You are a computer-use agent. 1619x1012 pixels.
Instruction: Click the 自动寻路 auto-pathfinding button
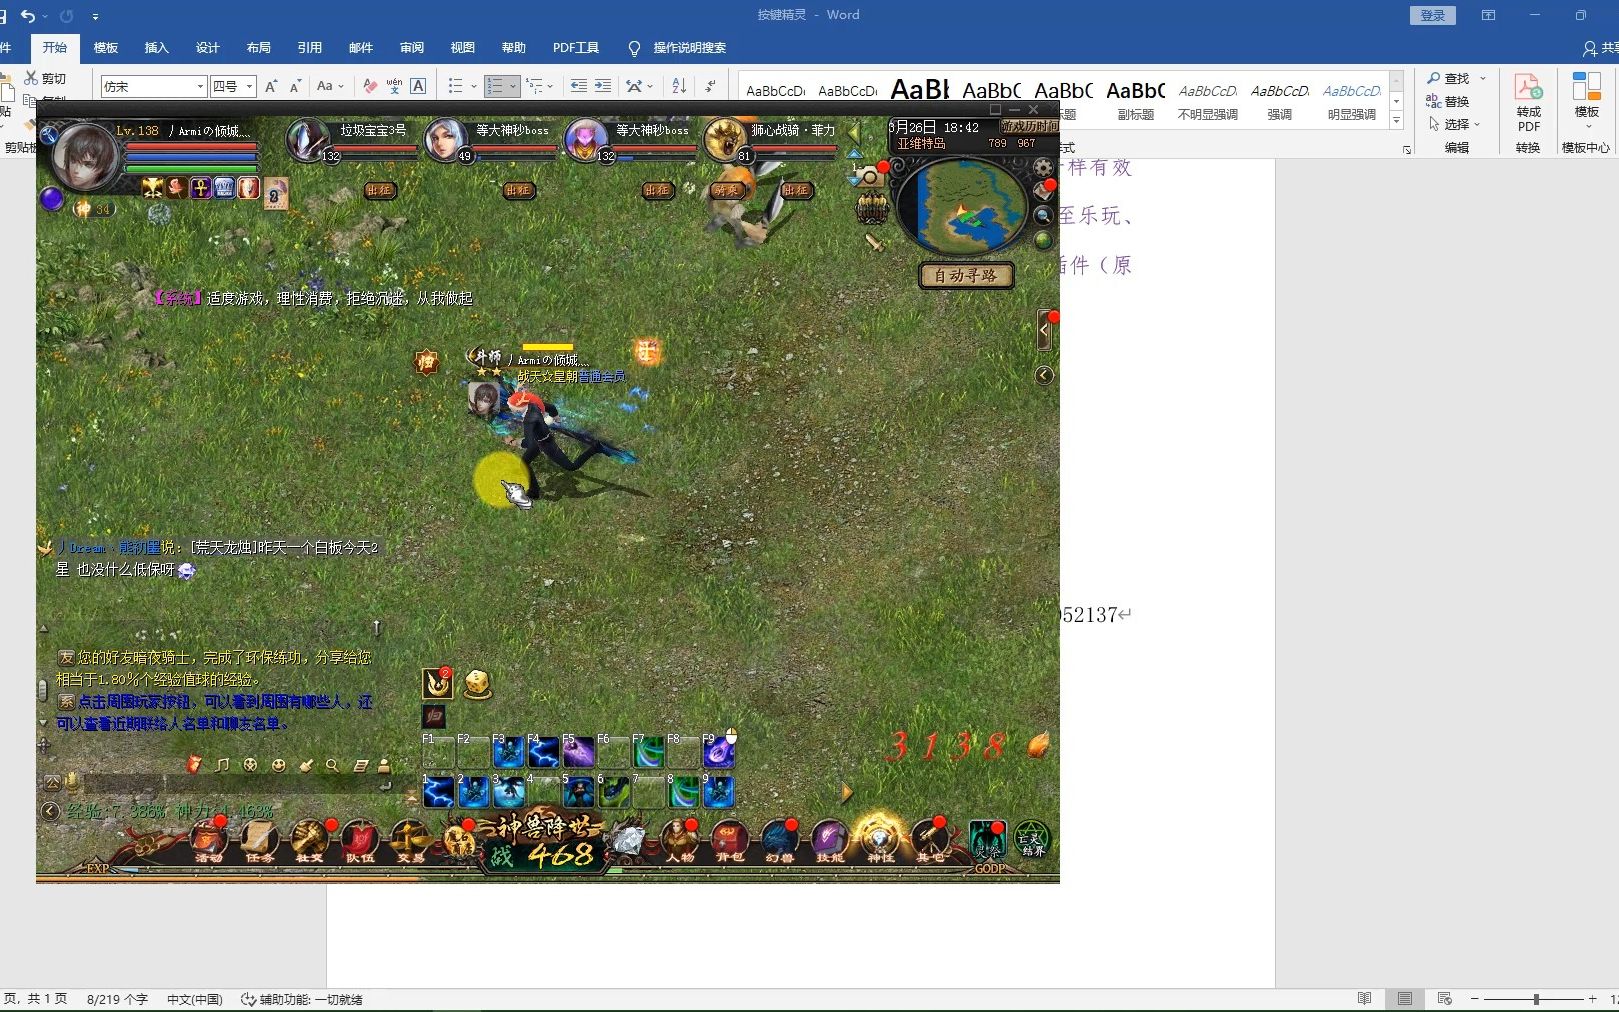[x=965, y=275]
